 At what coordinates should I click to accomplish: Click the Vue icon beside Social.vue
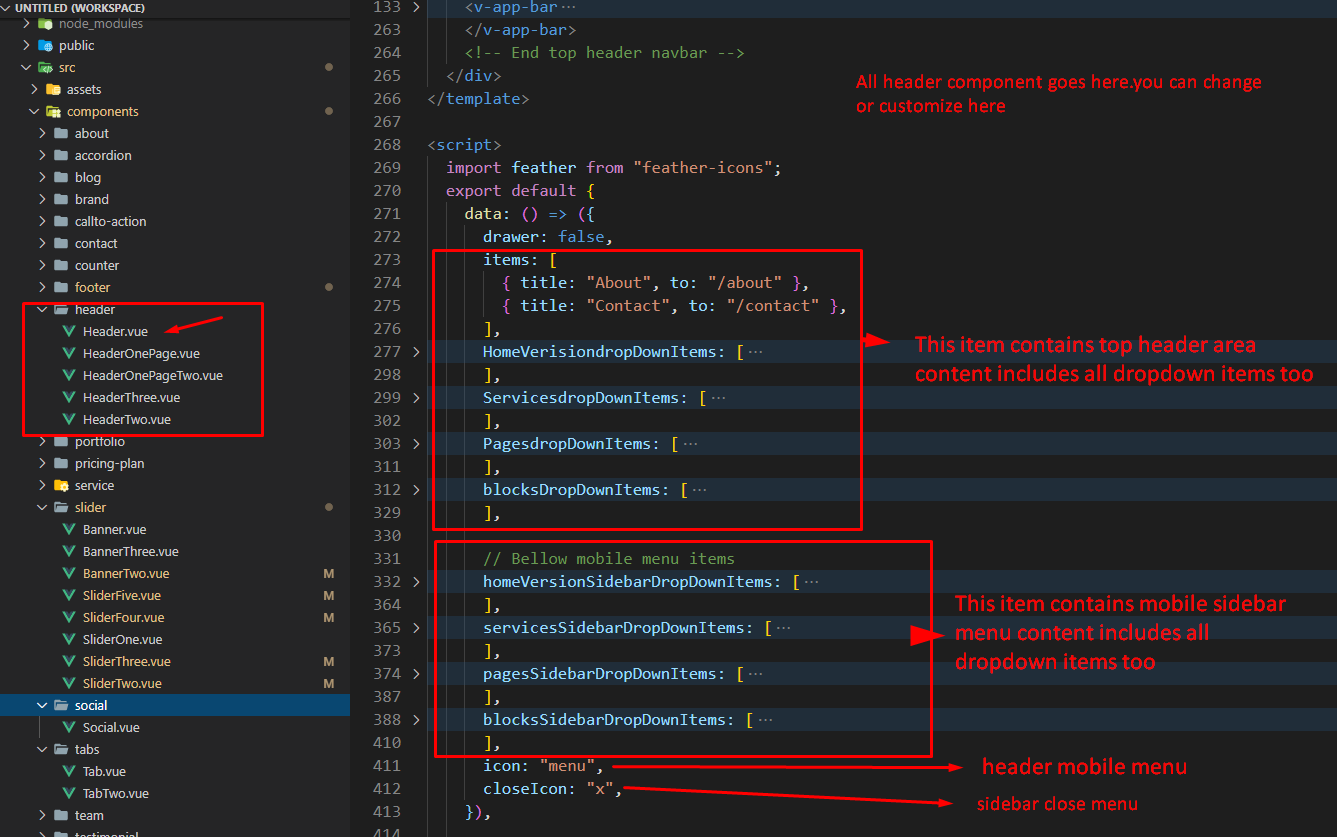[69, 727]
